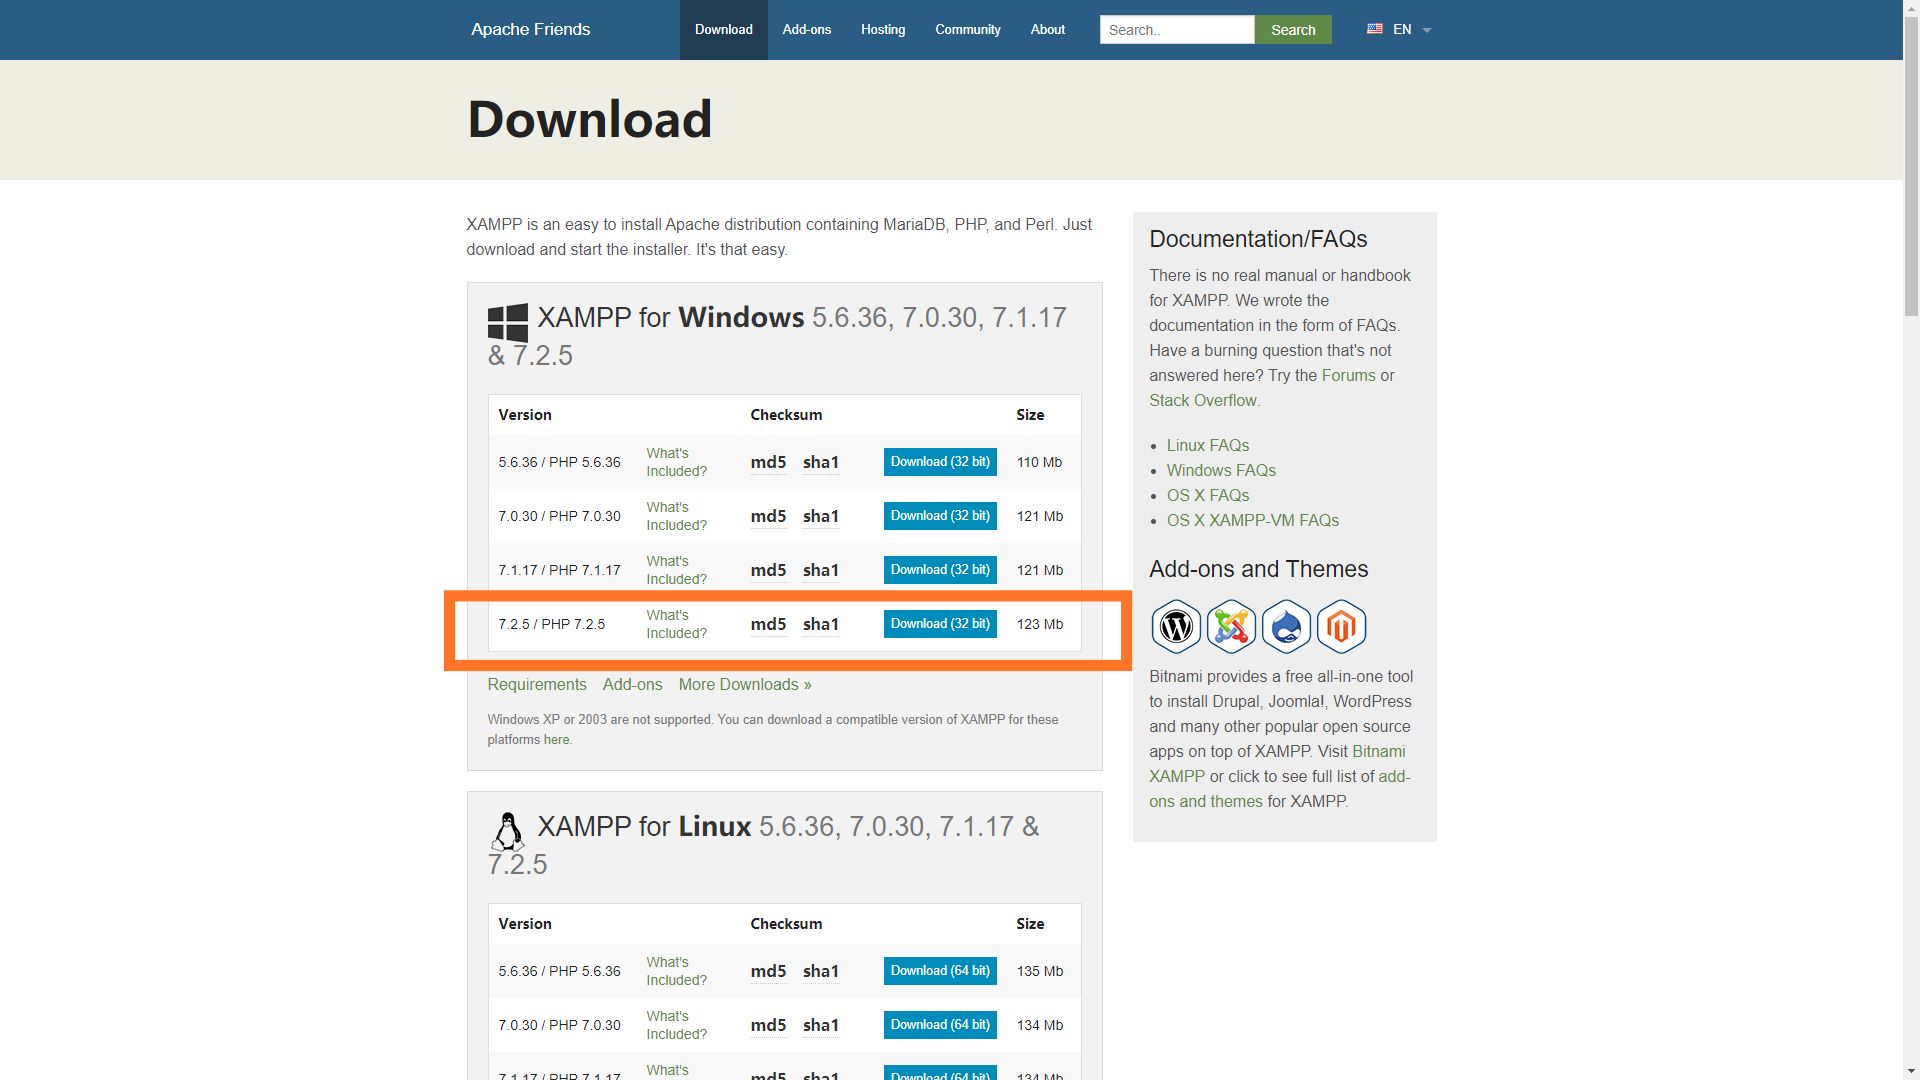Click the green Search button
The width and height of the screenshot is (1920, 1080).
[x=1293, y=30]
